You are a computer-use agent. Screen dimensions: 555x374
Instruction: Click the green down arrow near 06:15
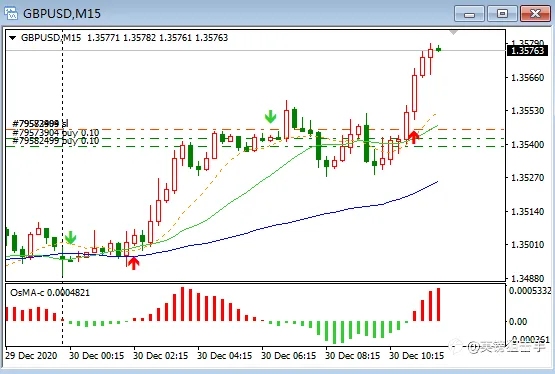[270, 116]
